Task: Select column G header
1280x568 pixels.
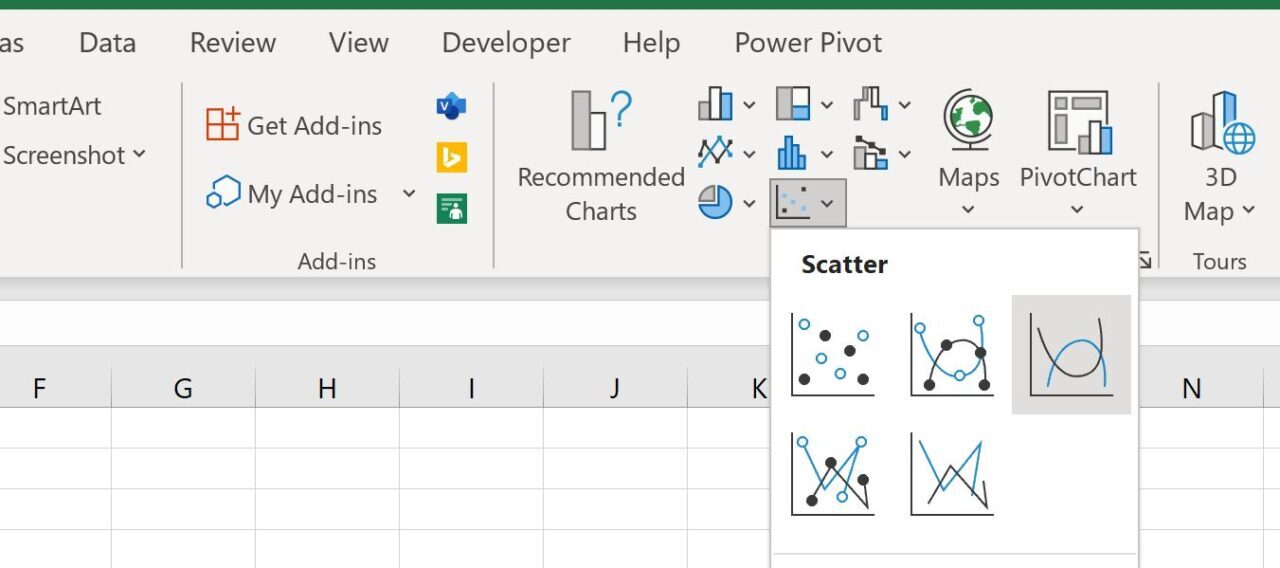Action: pyautogui.click(x=183, y=388)
